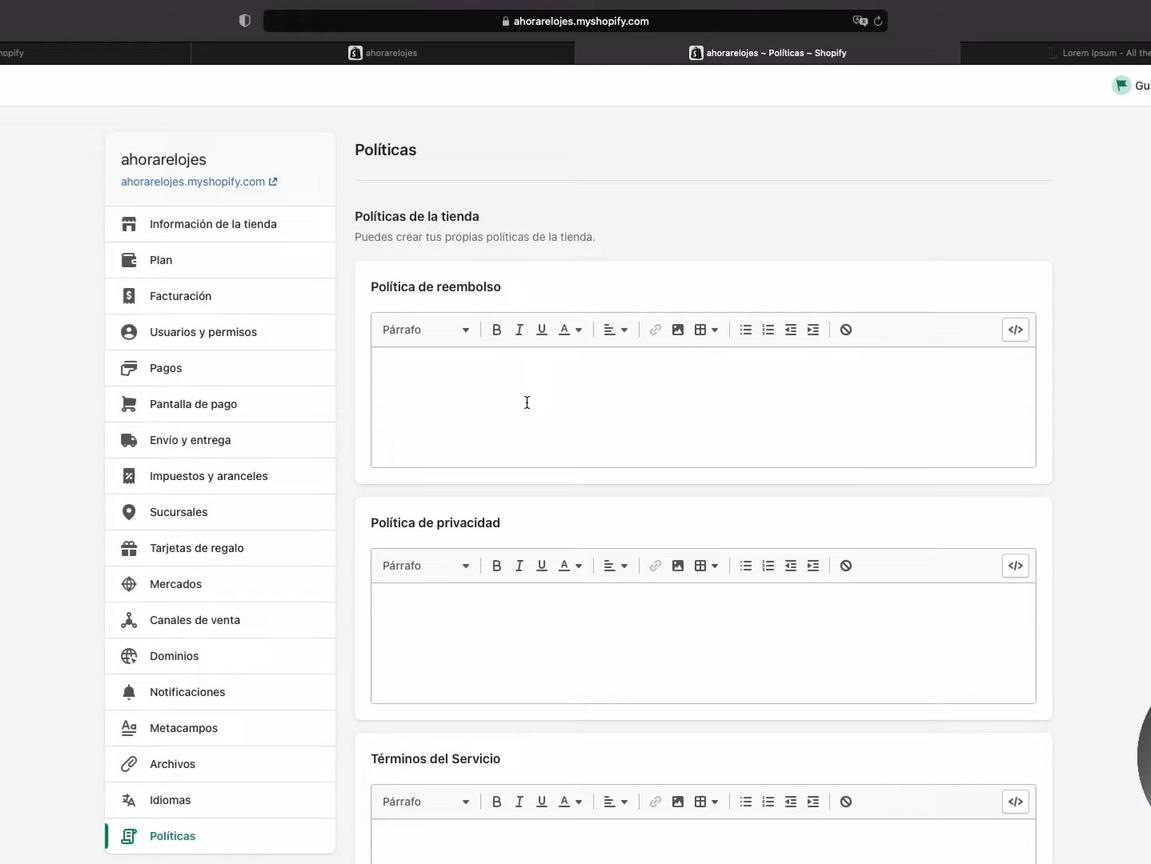The image size is (1151, 864).
Task: Click into Política de reembolso text area
Action: coord(703,407)
